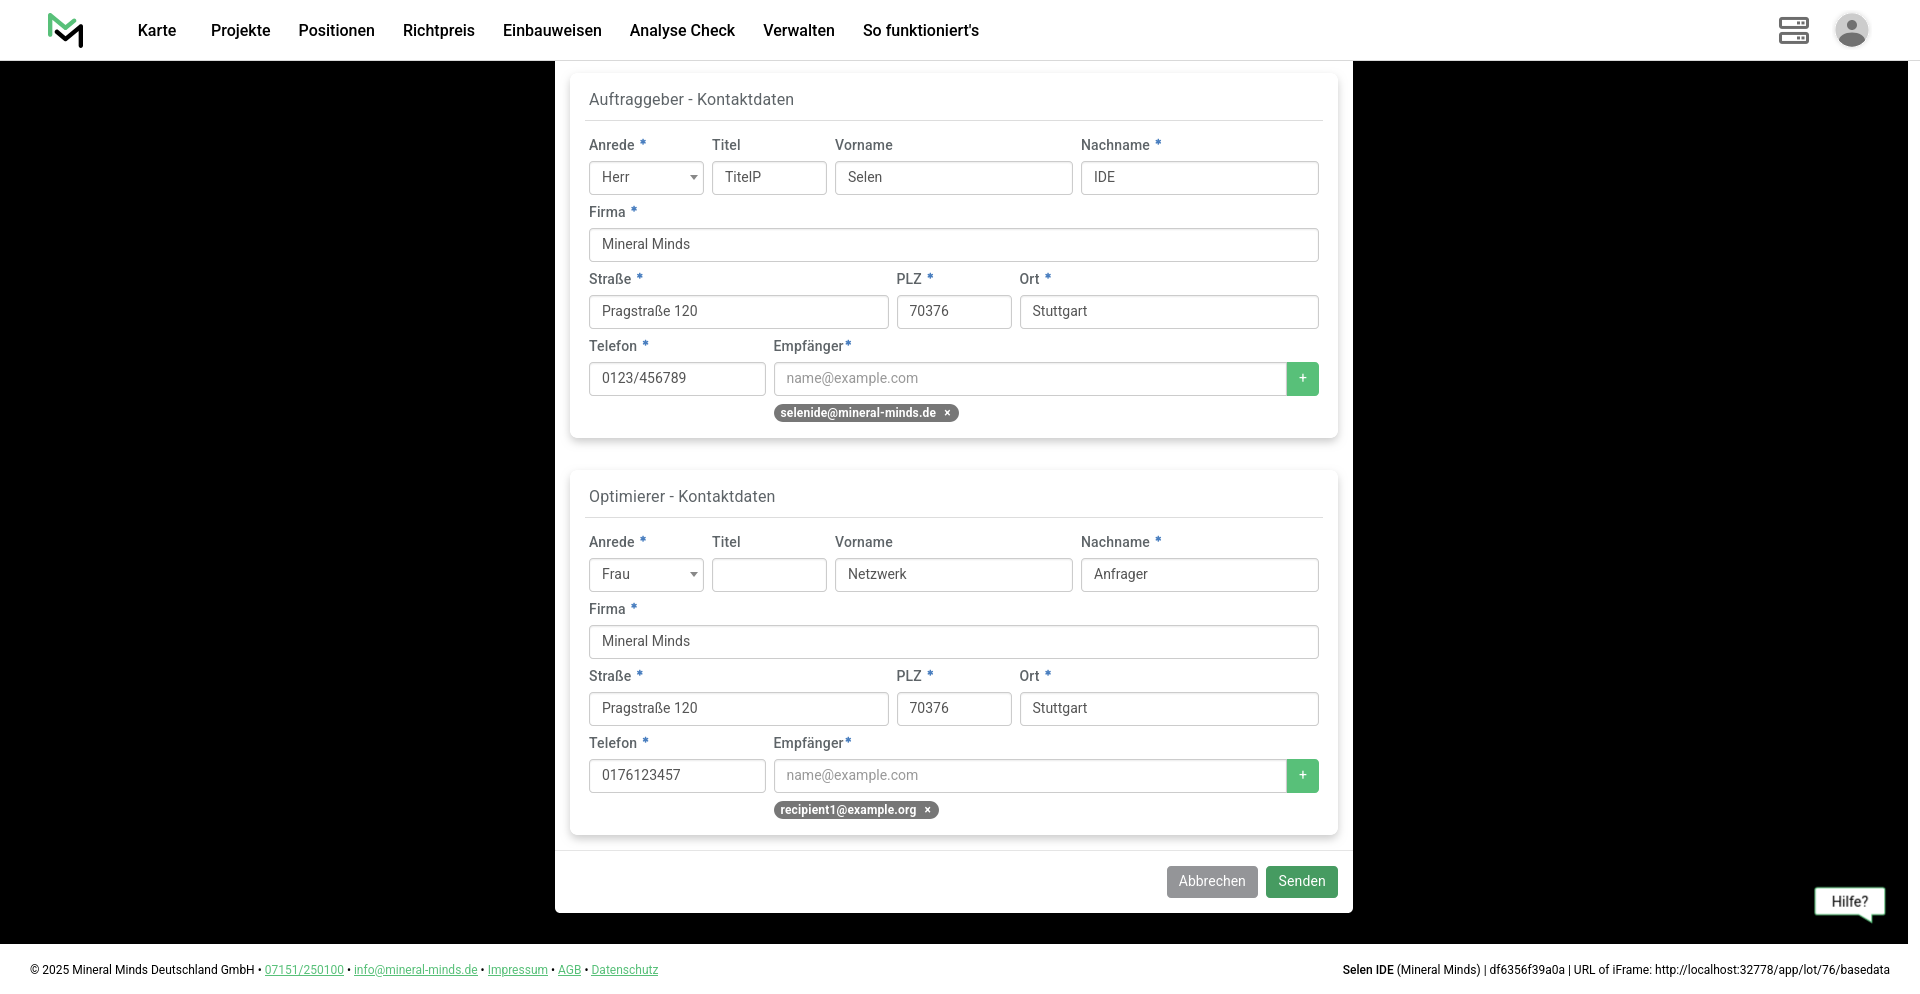
Task: Add recipient with Optimierer green plus button
Action: click(1302, 776)
